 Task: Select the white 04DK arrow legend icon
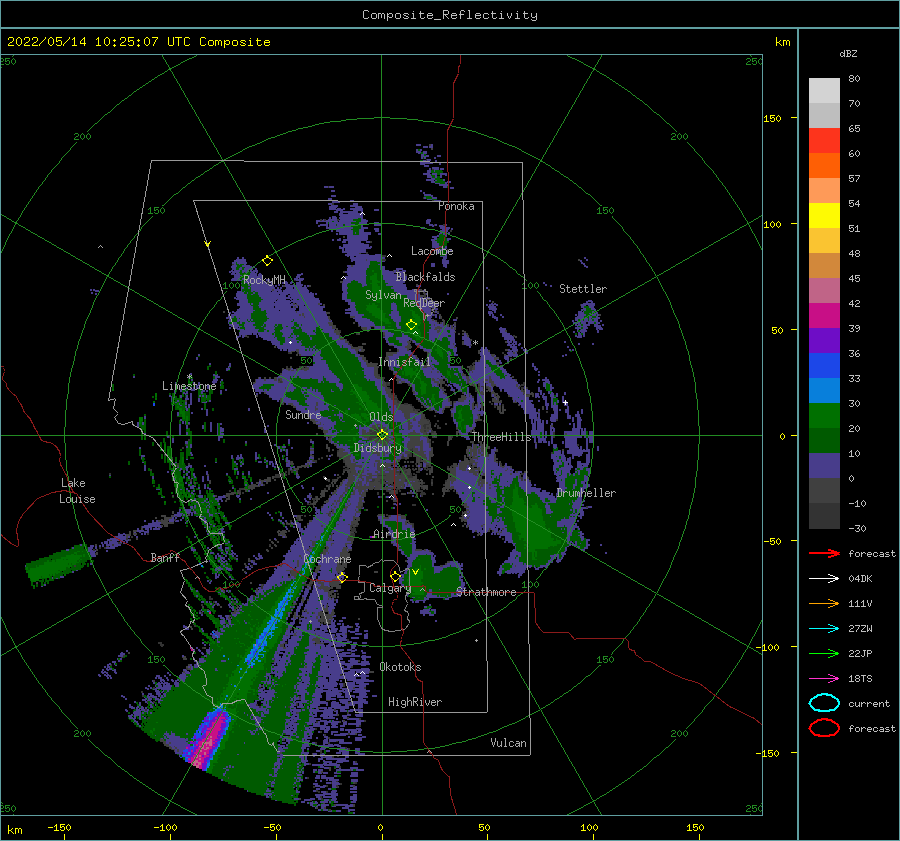[x=824, y=579]
